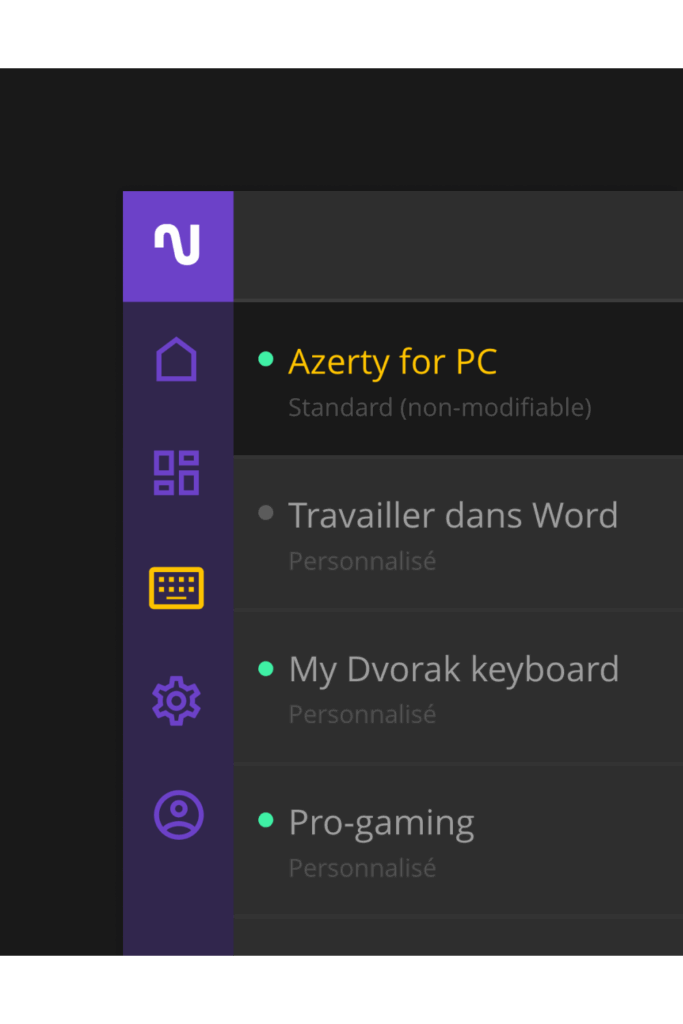Click Personnalisé under Travailler dans Word
This screenshot has width=683, height=1024.
click(362, 562)
